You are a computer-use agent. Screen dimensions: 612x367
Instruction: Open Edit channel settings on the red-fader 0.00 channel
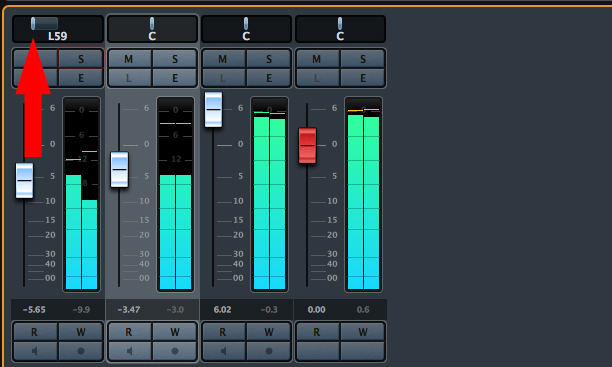(363, 78)
